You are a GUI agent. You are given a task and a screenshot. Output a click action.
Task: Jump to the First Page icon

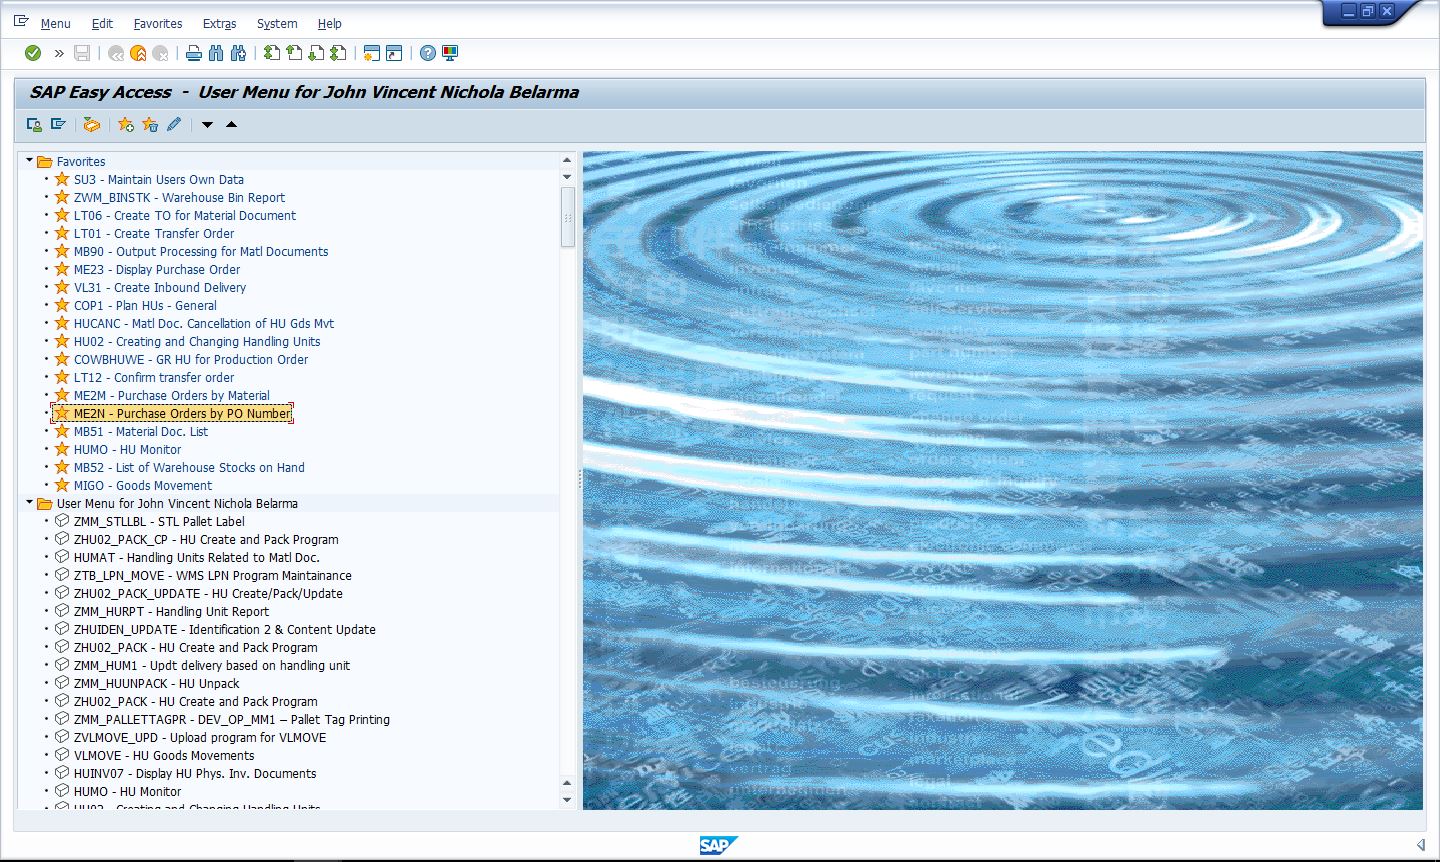point(272,53)
